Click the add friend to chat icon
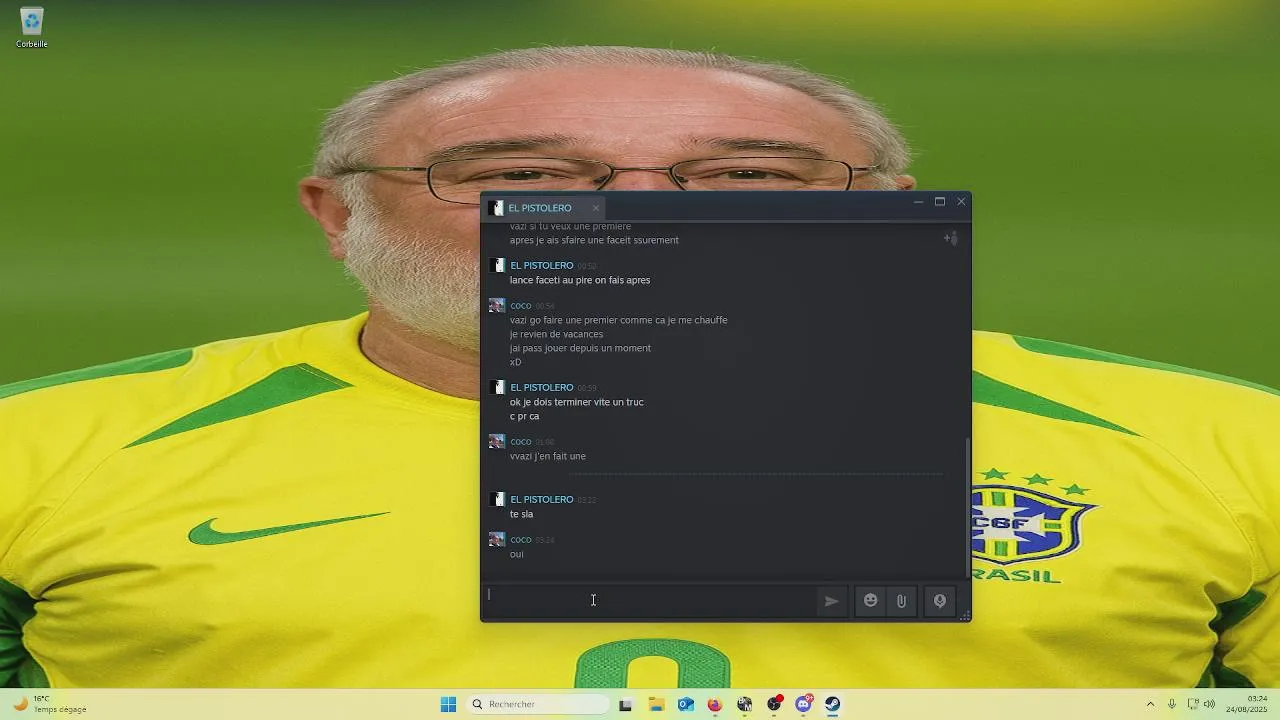The width and height of the screenshot is (1280, 720). [x=951, y=238]
